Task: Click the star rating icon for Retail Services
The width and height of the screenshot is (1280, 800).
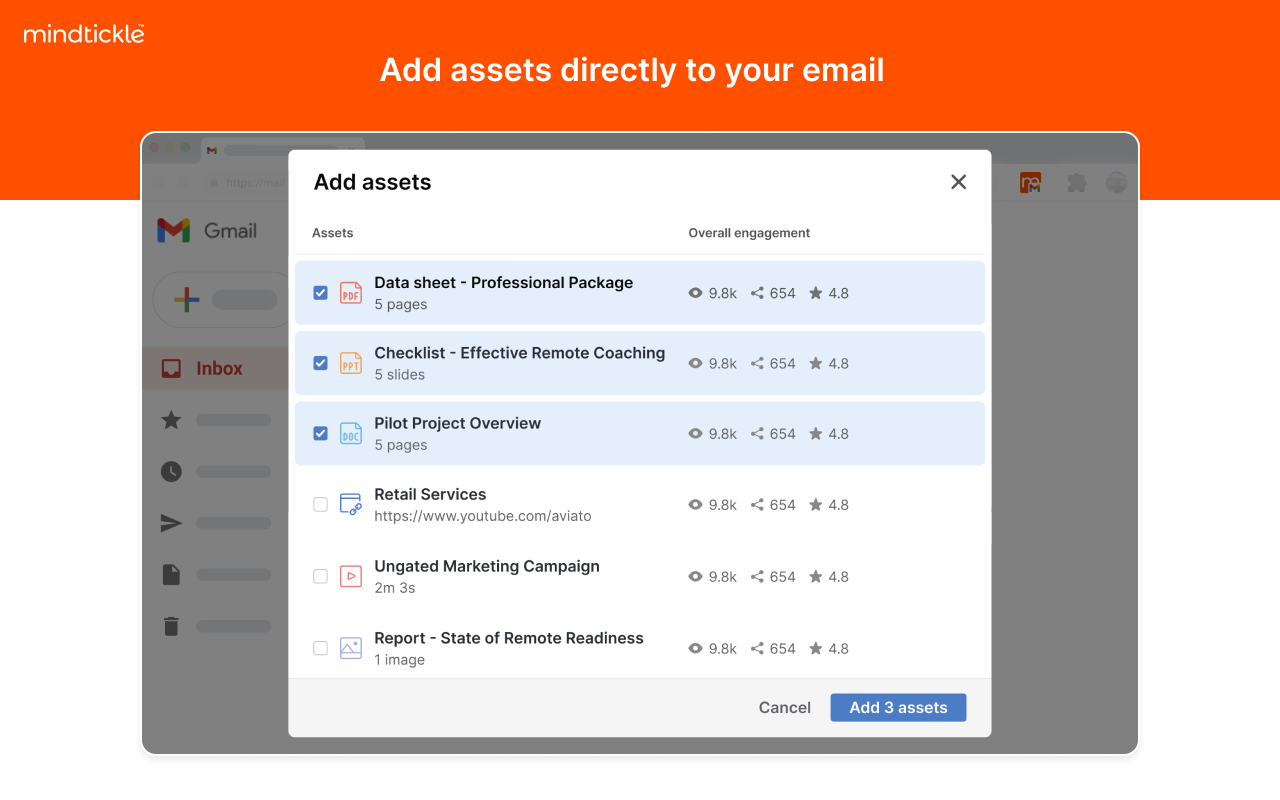Action: coord(815,504)
